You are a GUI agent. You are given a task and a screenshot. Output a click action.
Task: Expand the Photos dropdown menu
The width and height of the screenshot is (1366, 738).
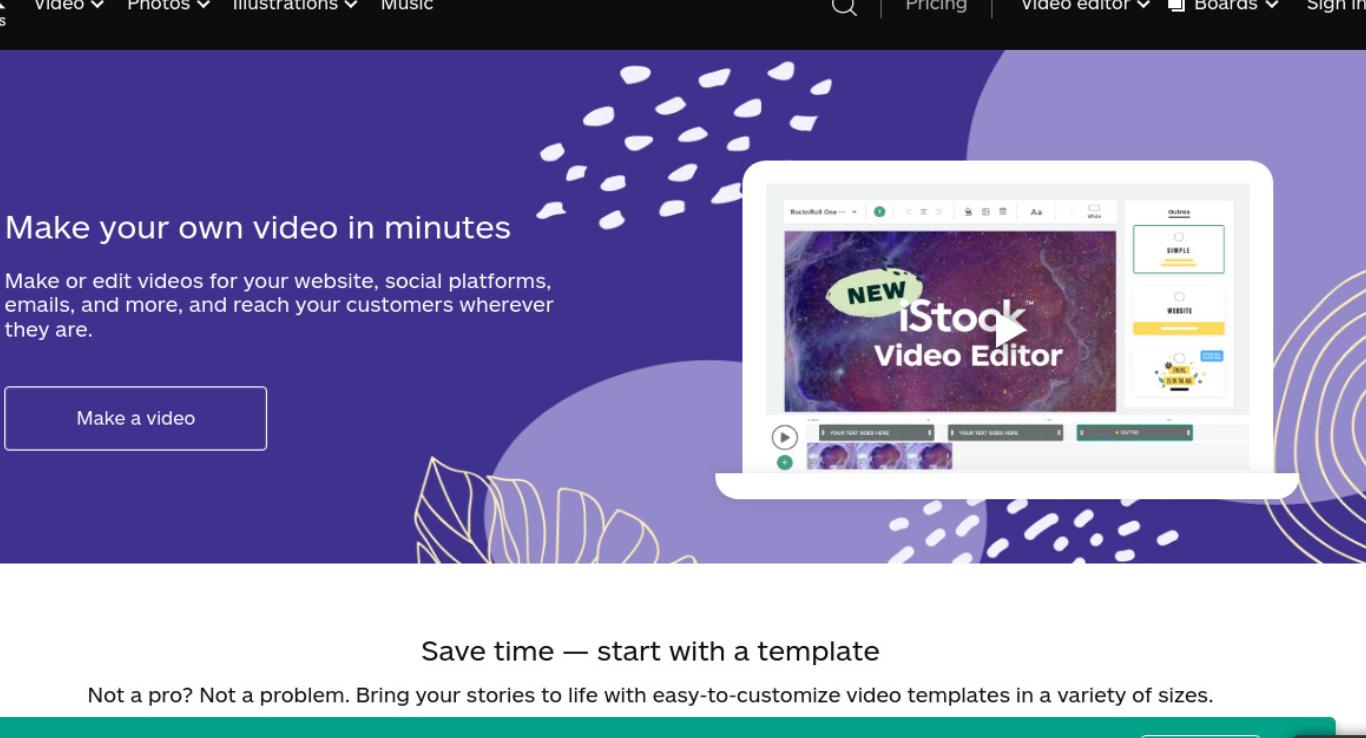[x=168, y=5]
